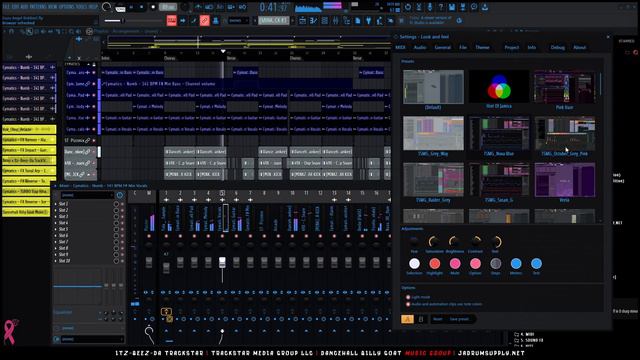This screenshot has width=640, height=360.
Task: Open the mixer preset (none) dropdown above the slots
Action: [x=87, y=195]
